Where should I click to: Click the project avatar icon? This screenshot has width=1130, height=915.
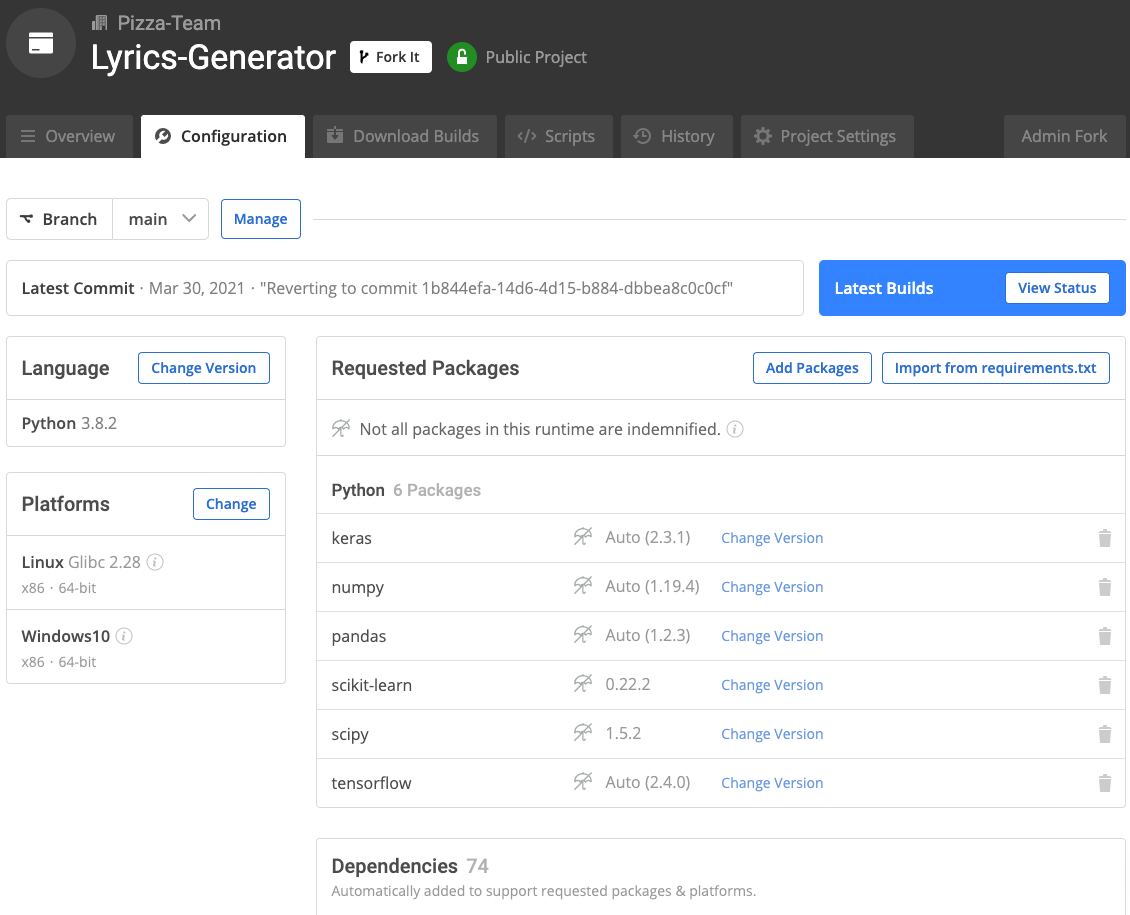(x=41, y=43)
